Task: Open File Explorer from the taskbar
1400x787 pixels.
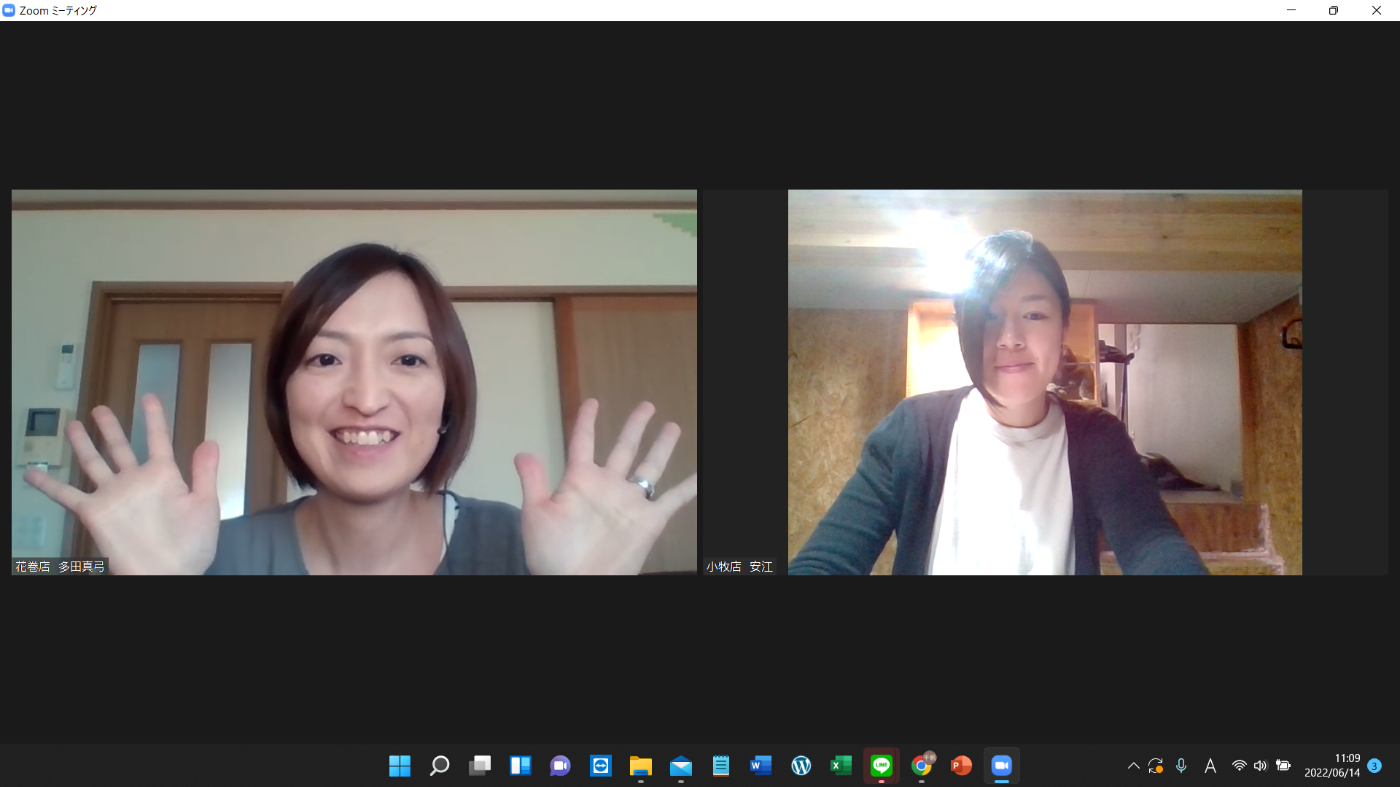Action: [x=641, y=766]
